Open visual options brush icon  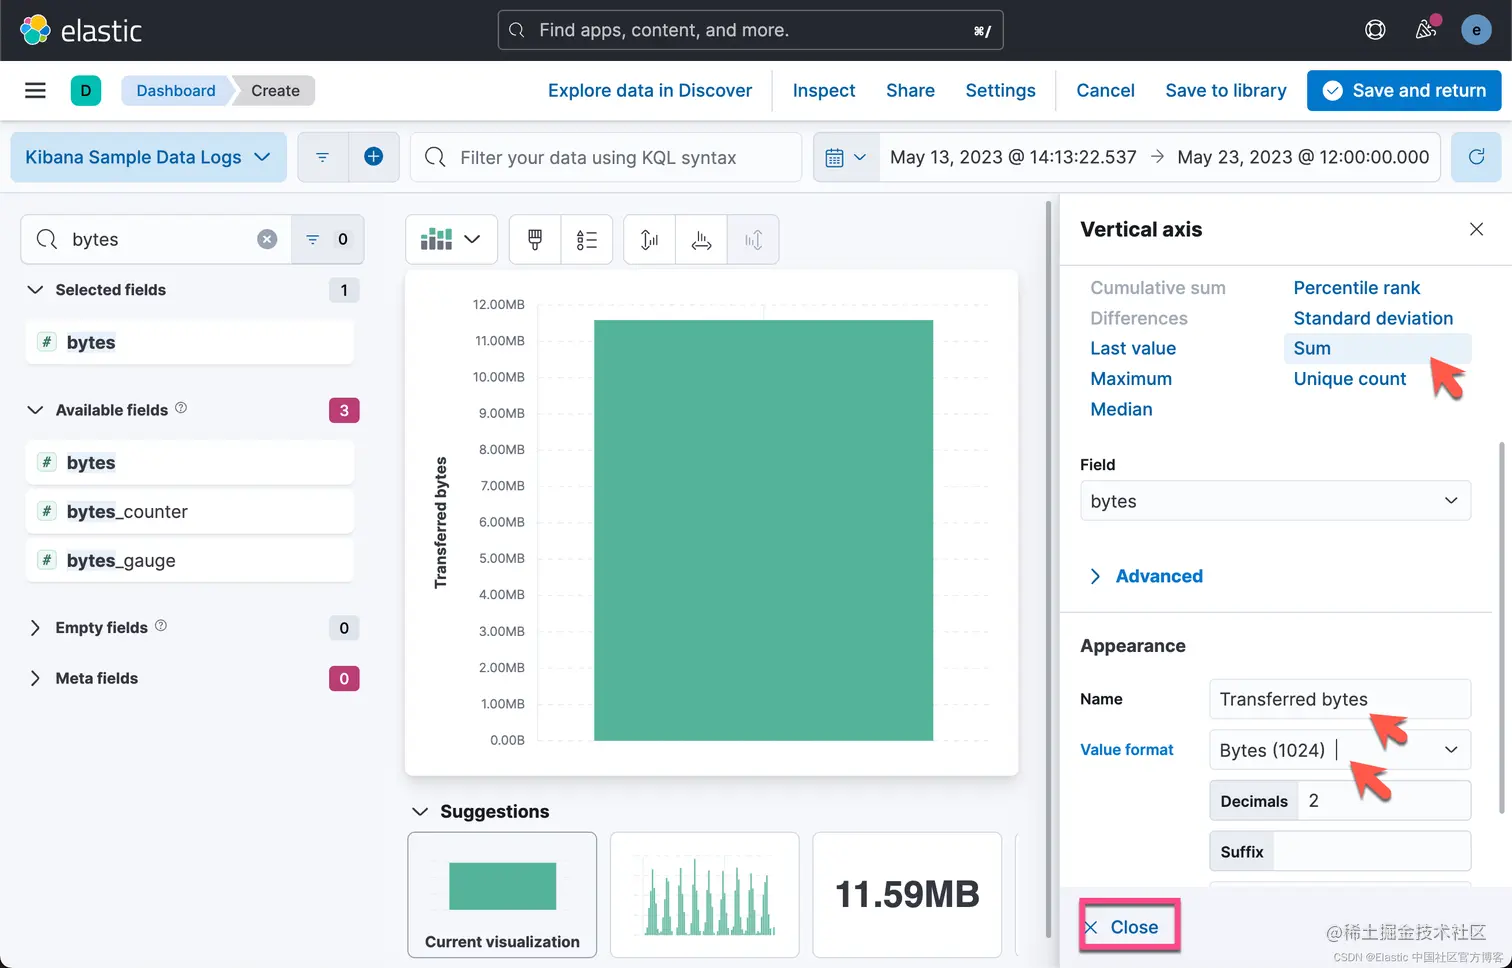coord(535,240)
